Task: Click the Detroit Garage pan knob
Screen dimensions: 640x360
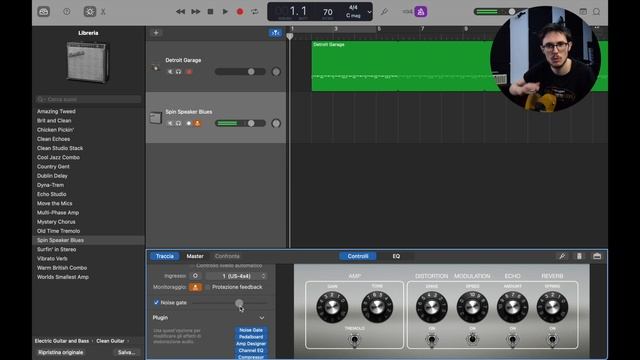Action: [276, 72]
